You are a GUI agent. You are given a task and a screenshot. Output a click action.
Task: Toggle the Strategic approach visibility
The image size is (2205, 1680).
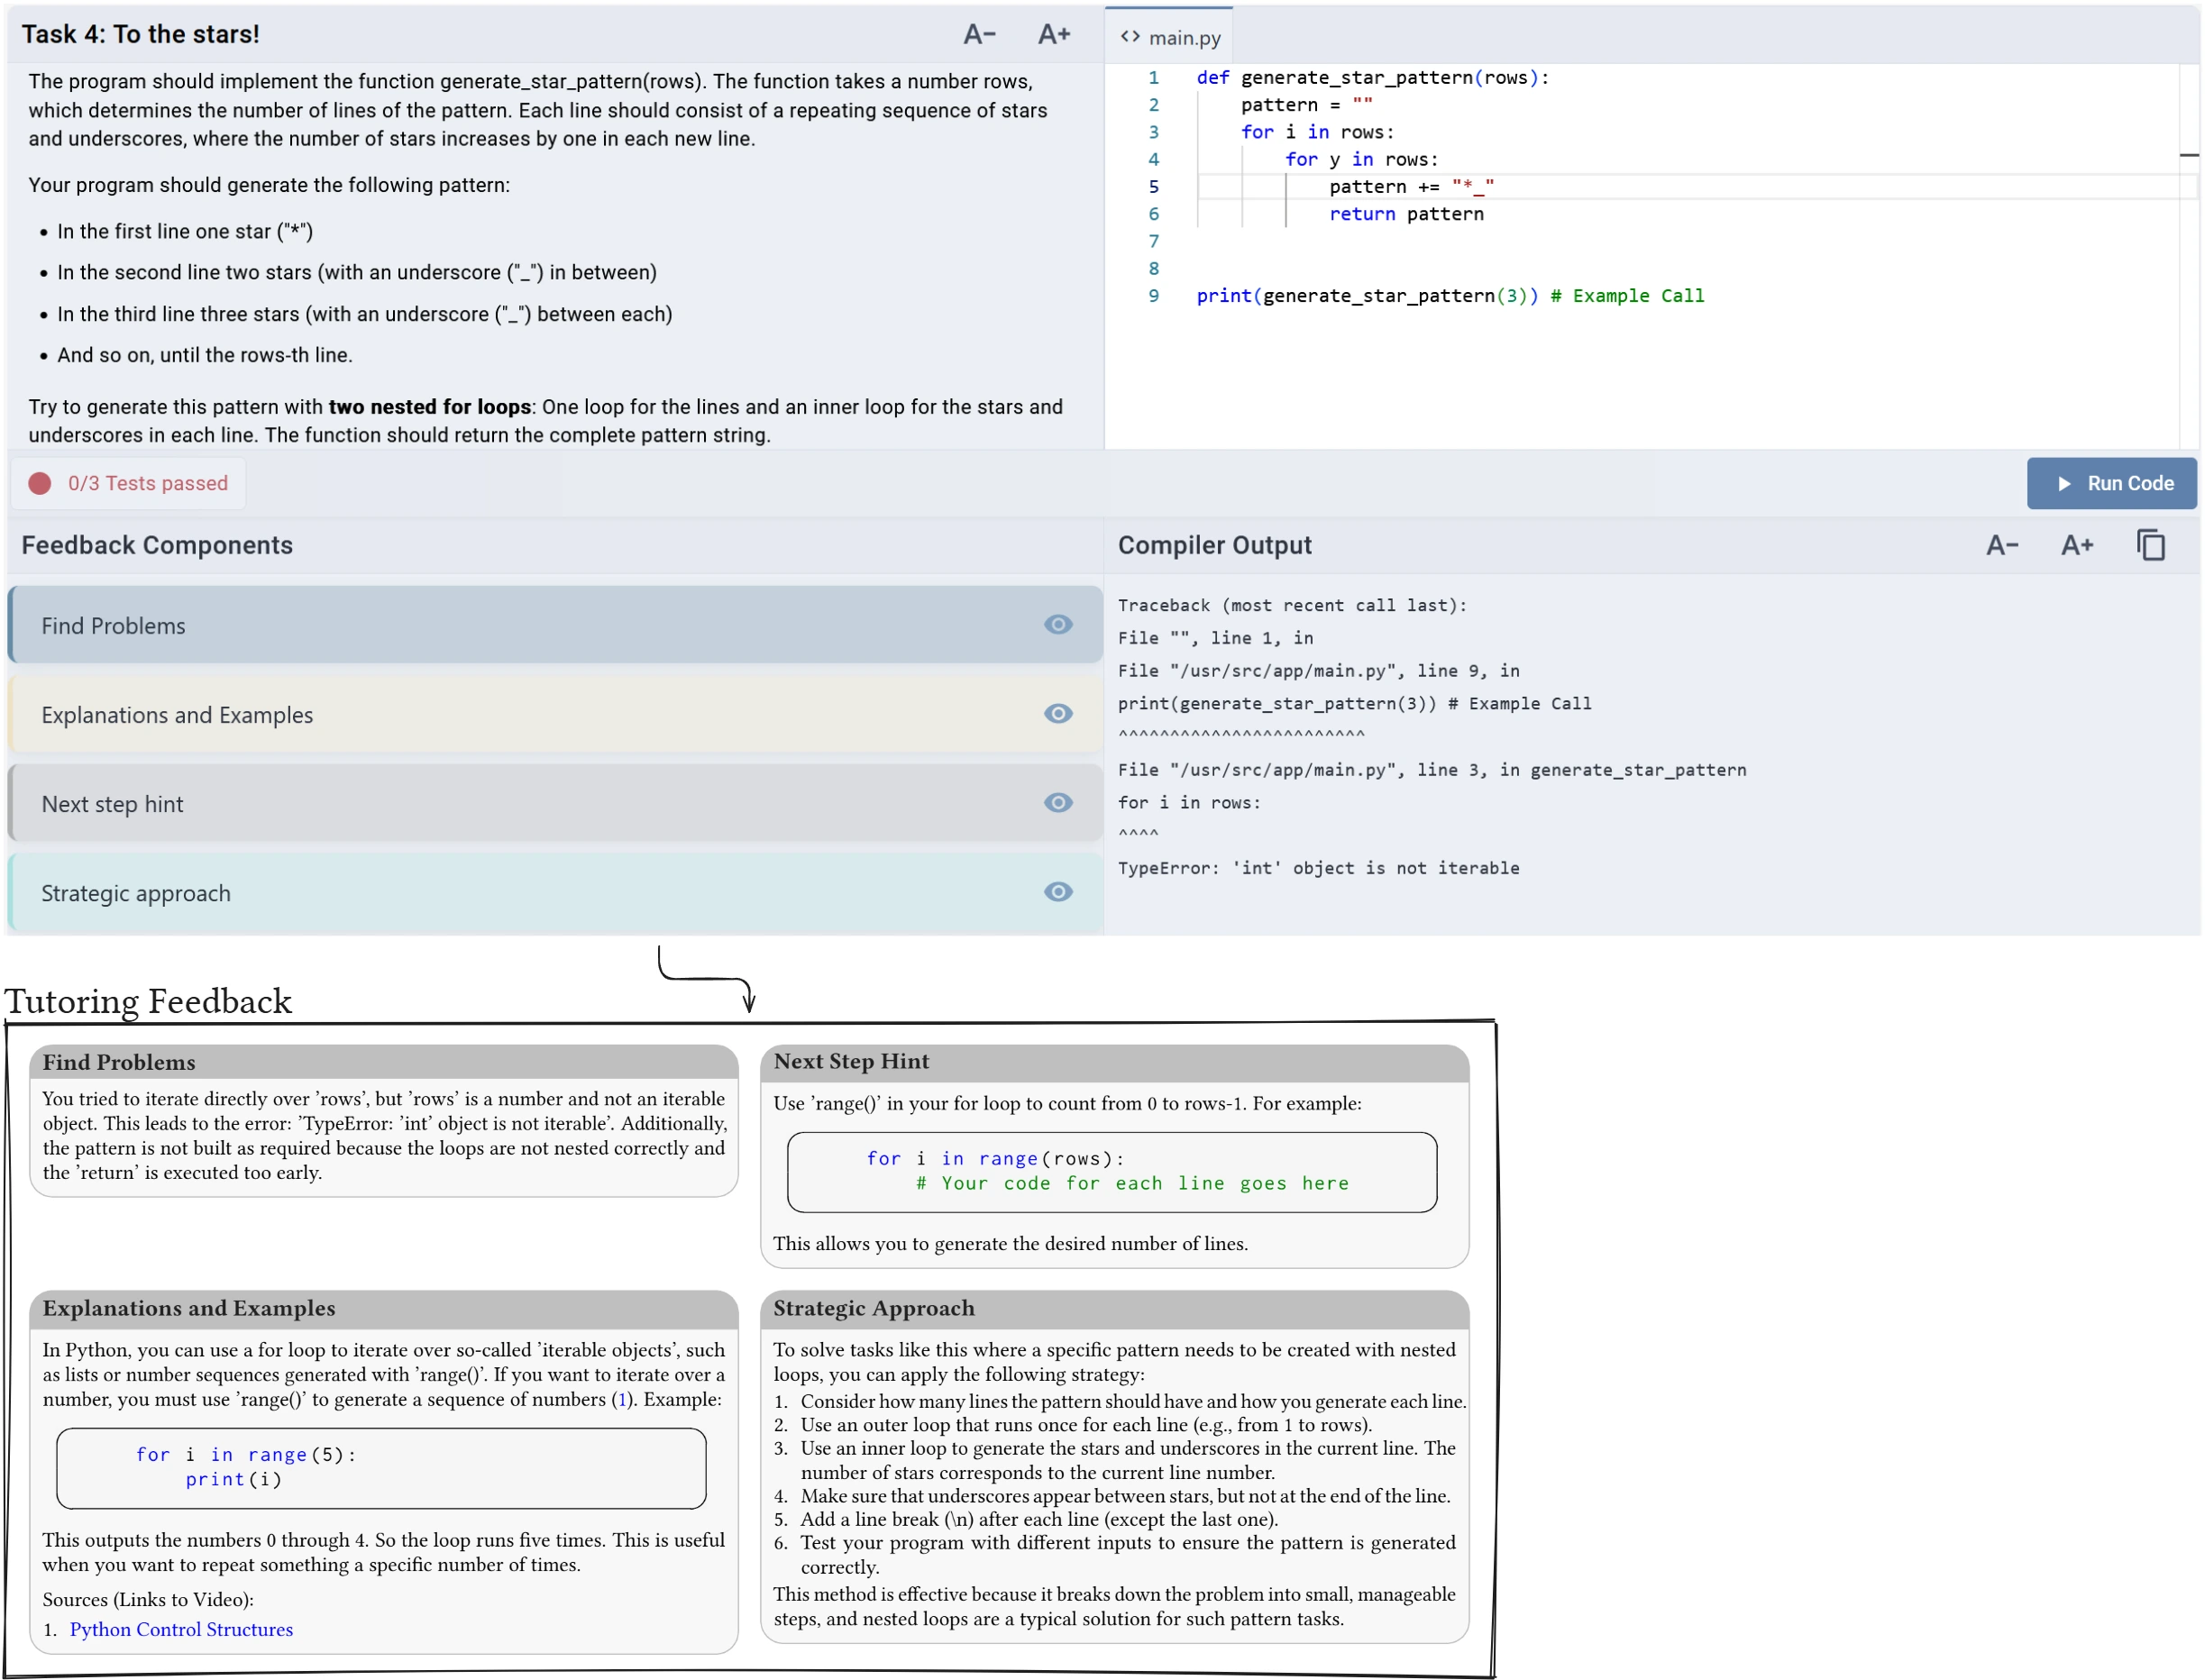tap(1059, 891)
